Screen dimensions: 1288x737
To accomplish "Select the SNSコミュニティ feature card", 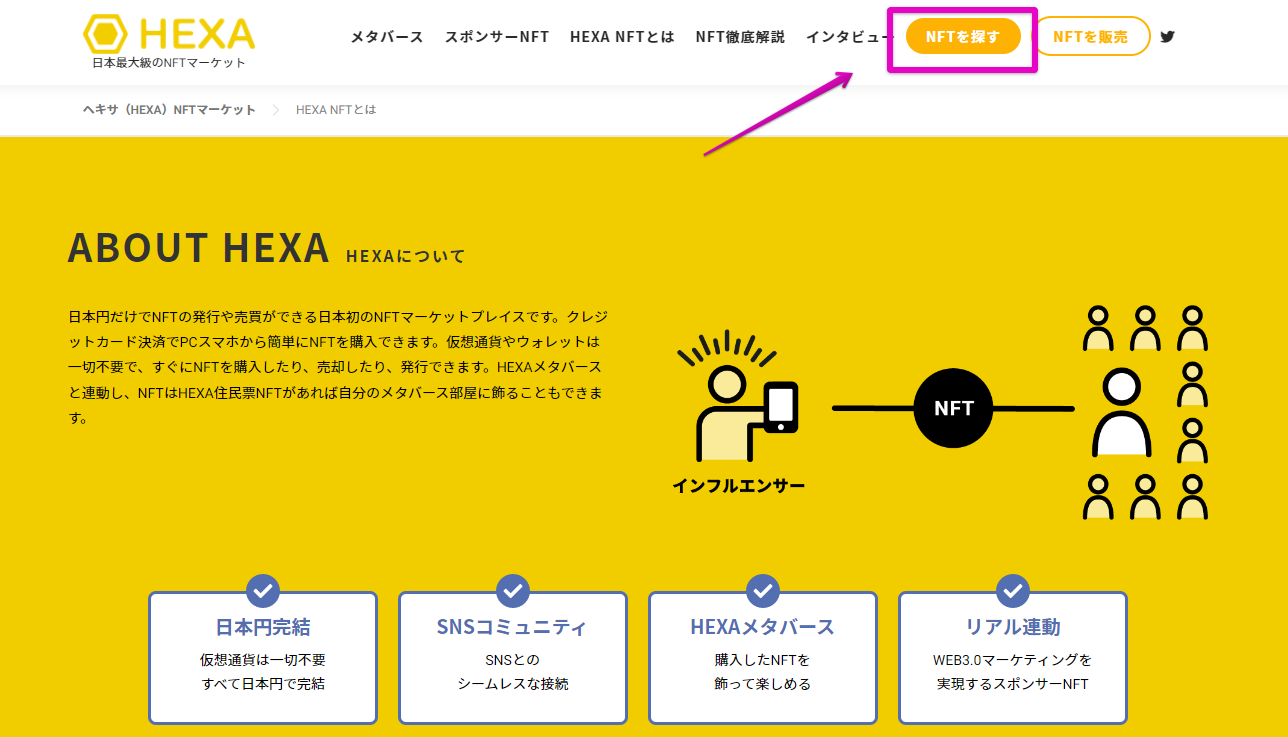I will point(513,657).
